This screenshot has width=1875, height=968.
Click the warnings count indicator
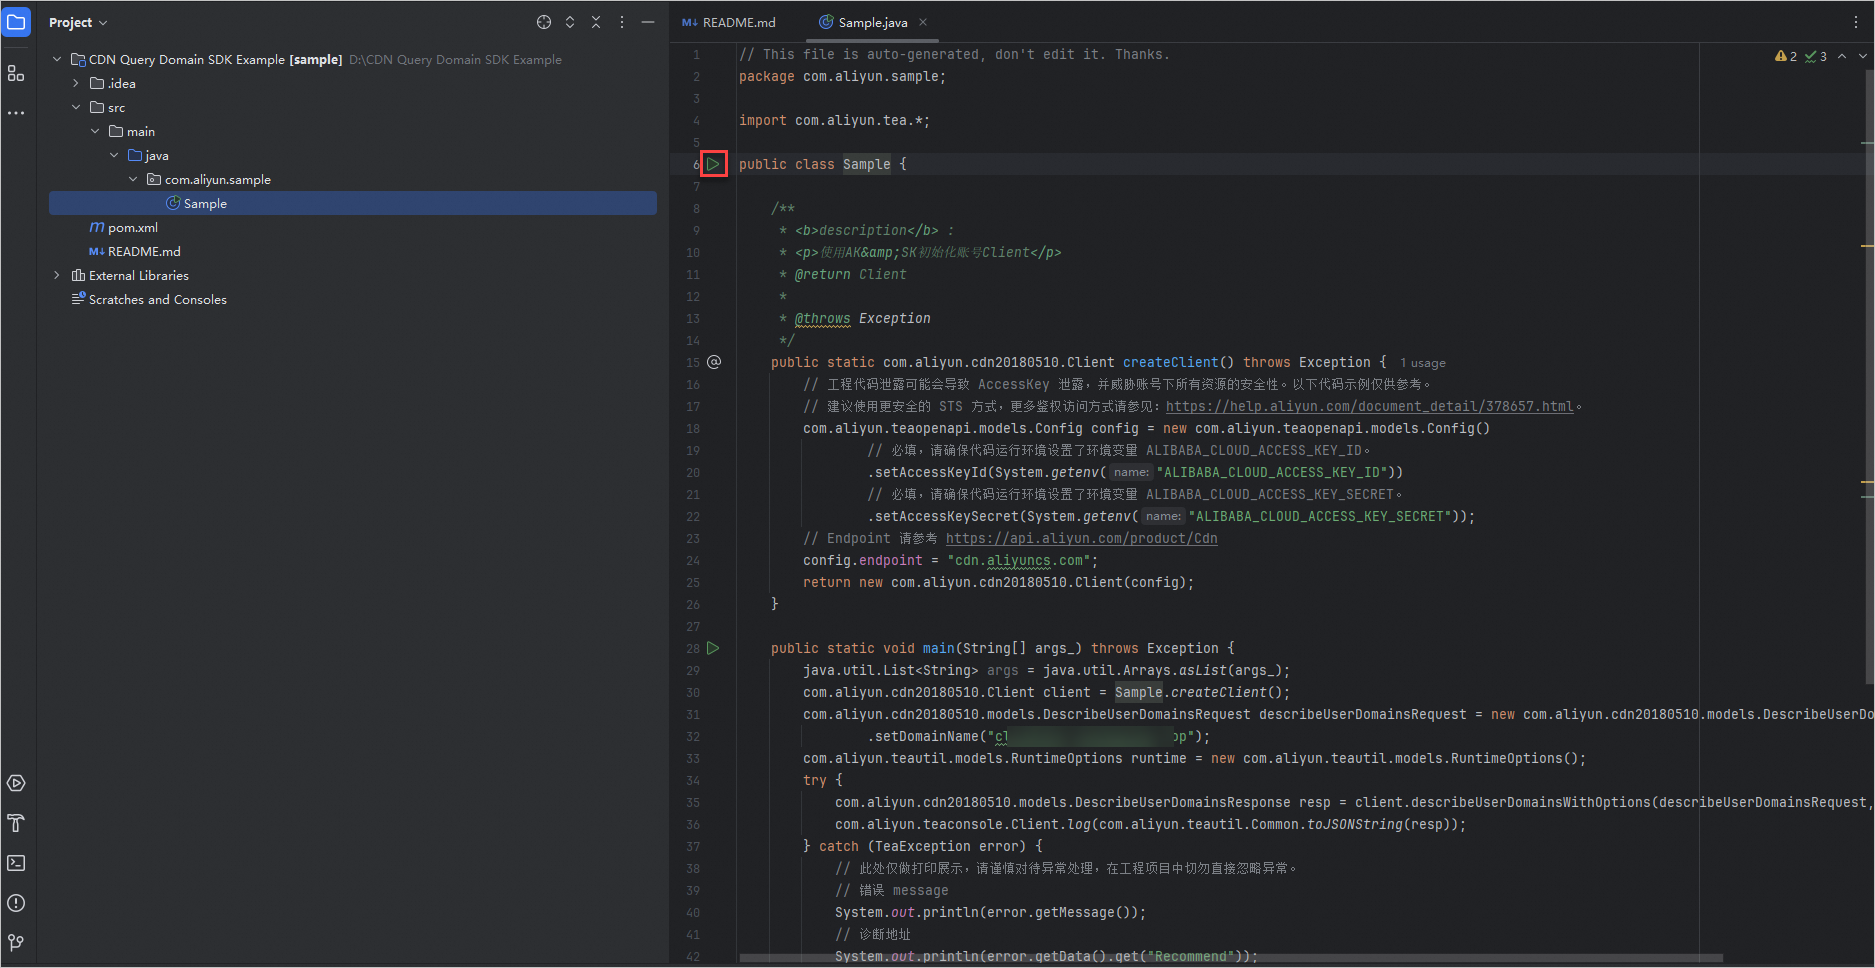click(1786, 56)
